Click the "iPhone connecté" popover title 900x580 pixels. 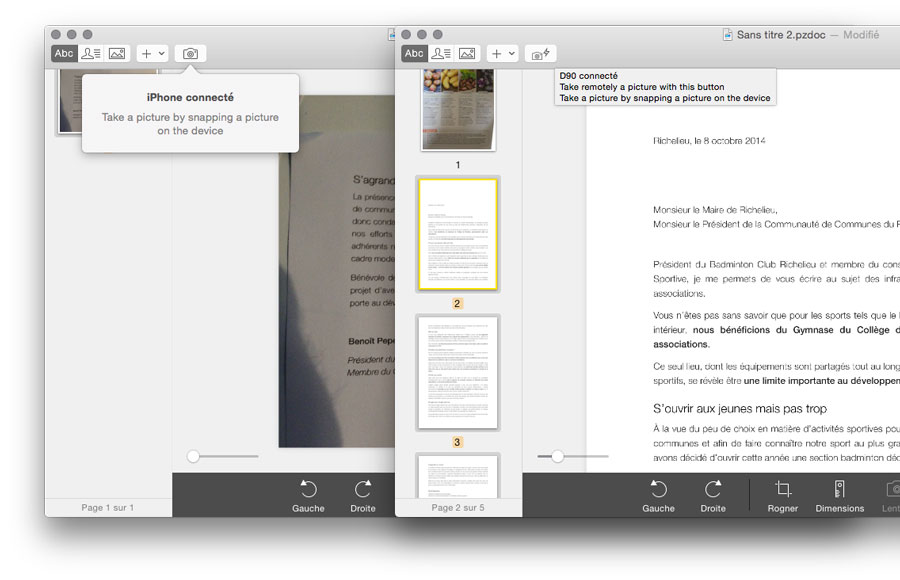190,98
